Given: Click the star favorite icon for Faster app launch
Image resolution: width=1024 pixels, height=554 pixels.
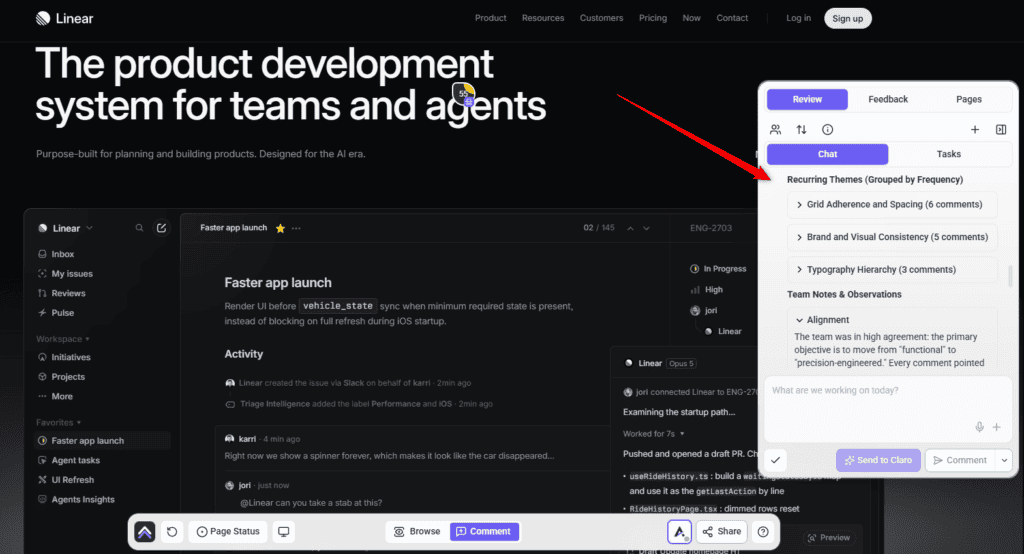Looking at the screenshot, I should 280,228.
